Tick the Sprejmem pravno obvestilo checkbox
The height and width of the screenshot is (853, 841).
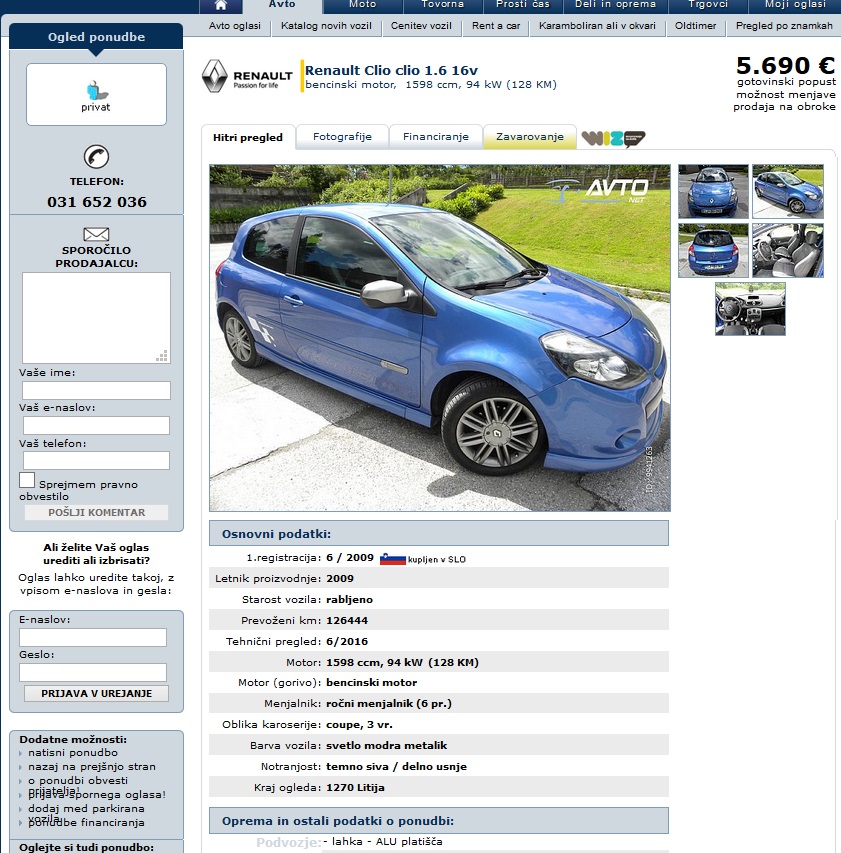tap(27, 480)
